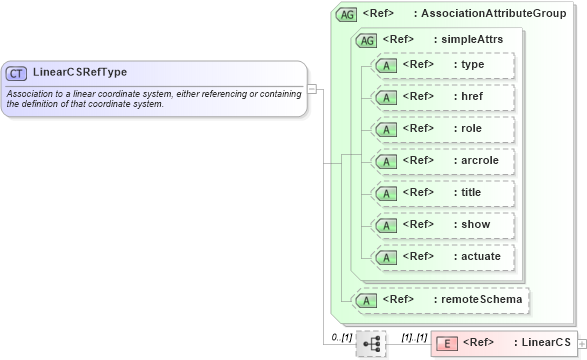The image size is (587, 360).
Task: Open the AssociationAttributeGroup reference
Action: (493, 13)
